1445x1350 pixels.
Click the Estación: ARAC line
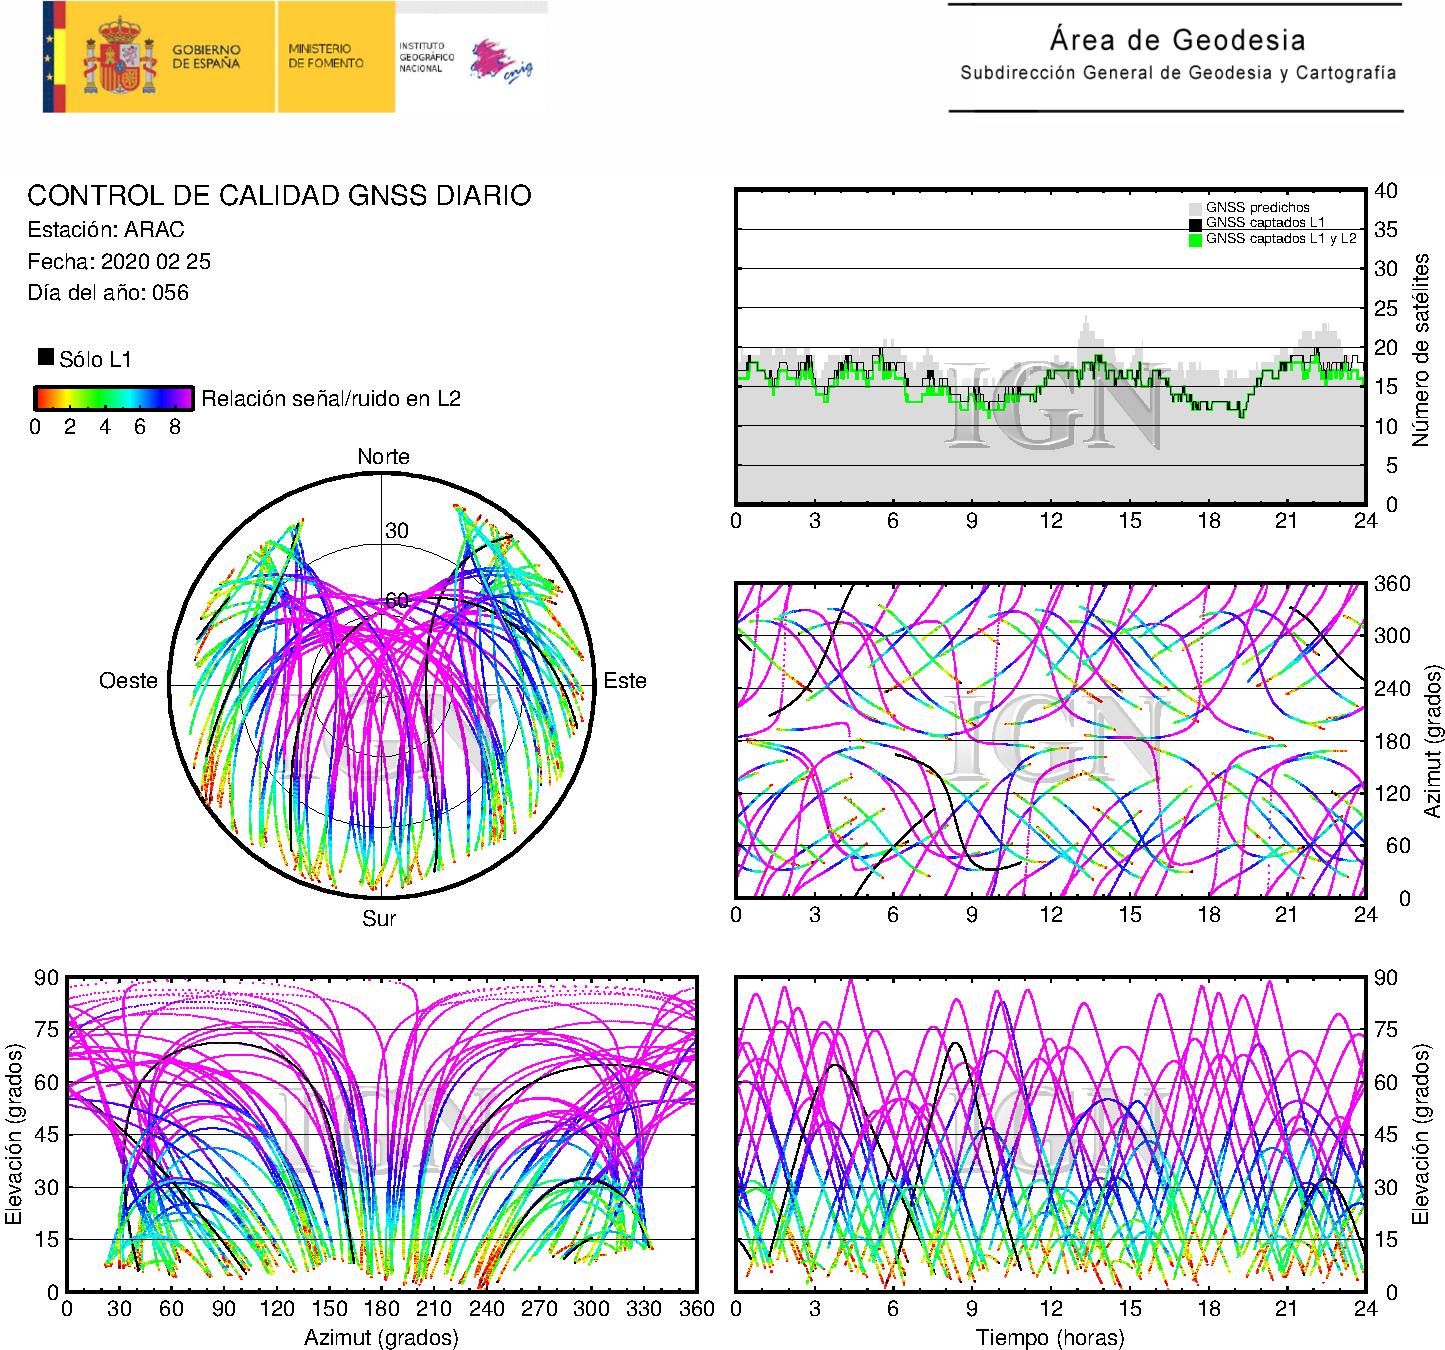pos(106,229)
